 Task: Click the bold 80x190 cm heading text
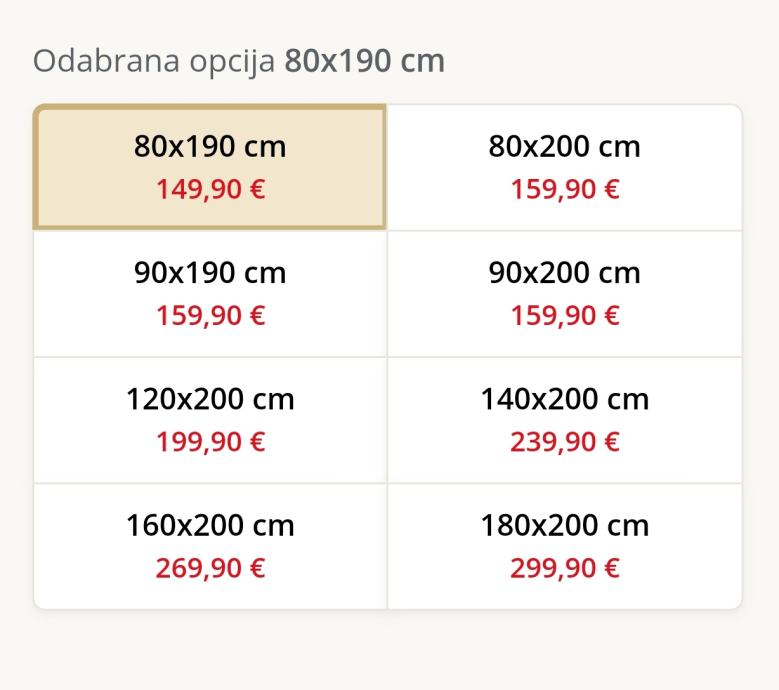coord(364,61)
